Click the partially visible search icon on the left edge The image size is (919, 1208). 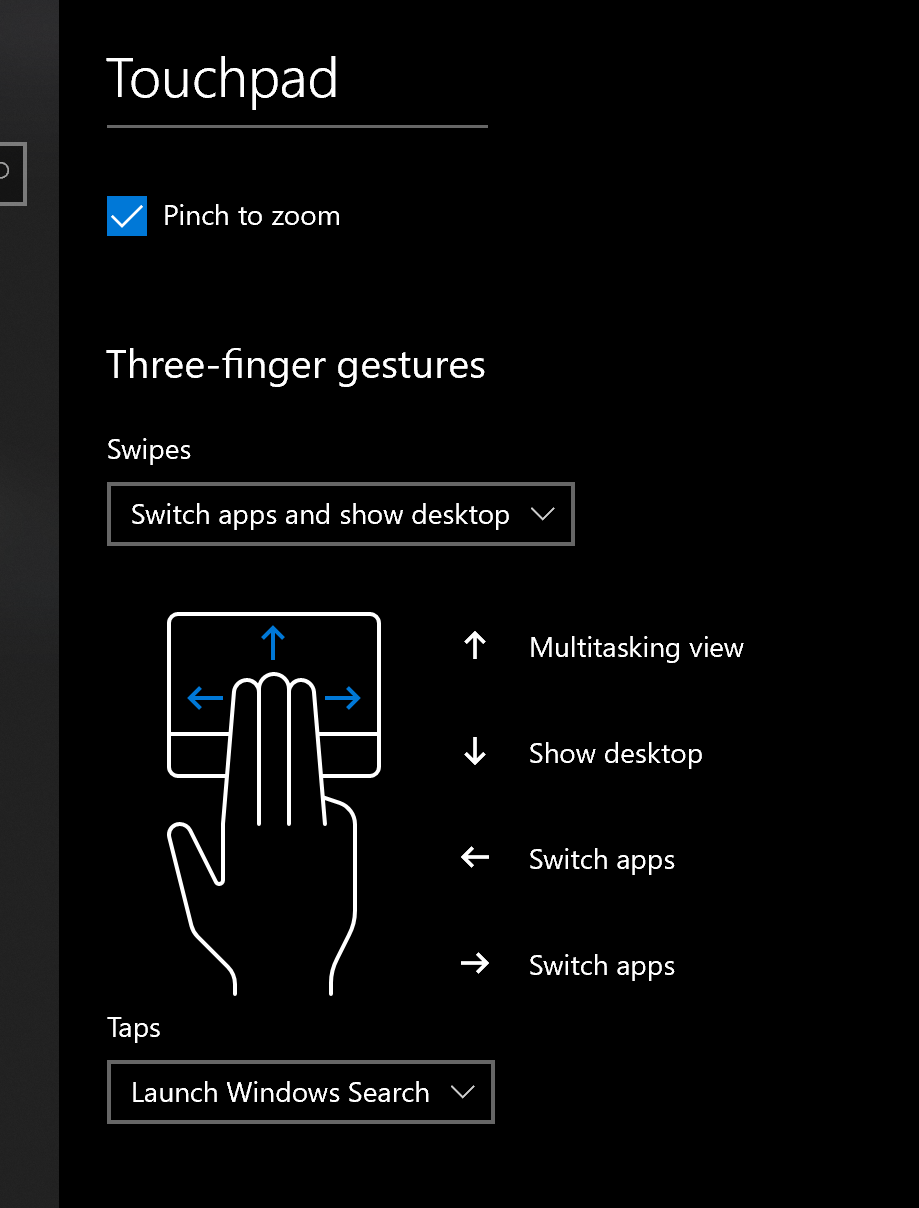8,173
